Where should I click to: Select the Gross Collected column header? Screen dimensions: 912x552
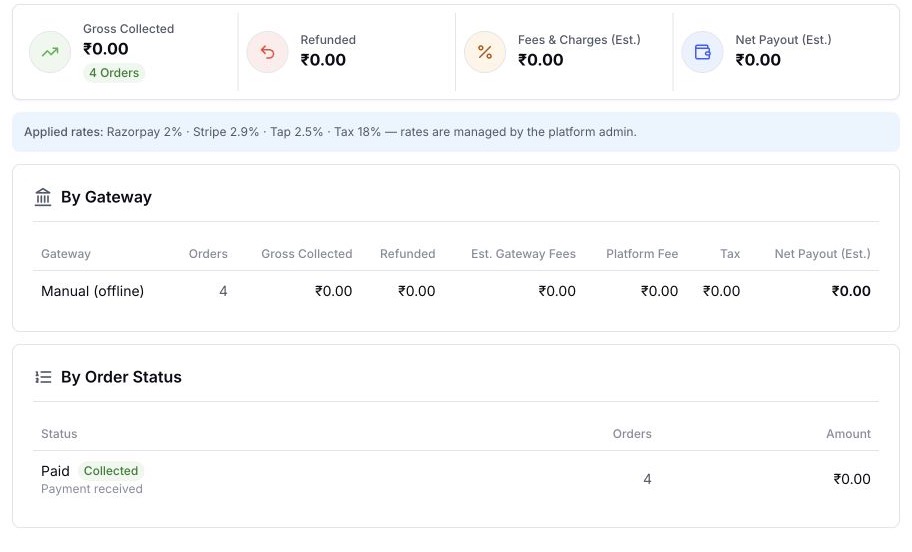coord(307,254)
